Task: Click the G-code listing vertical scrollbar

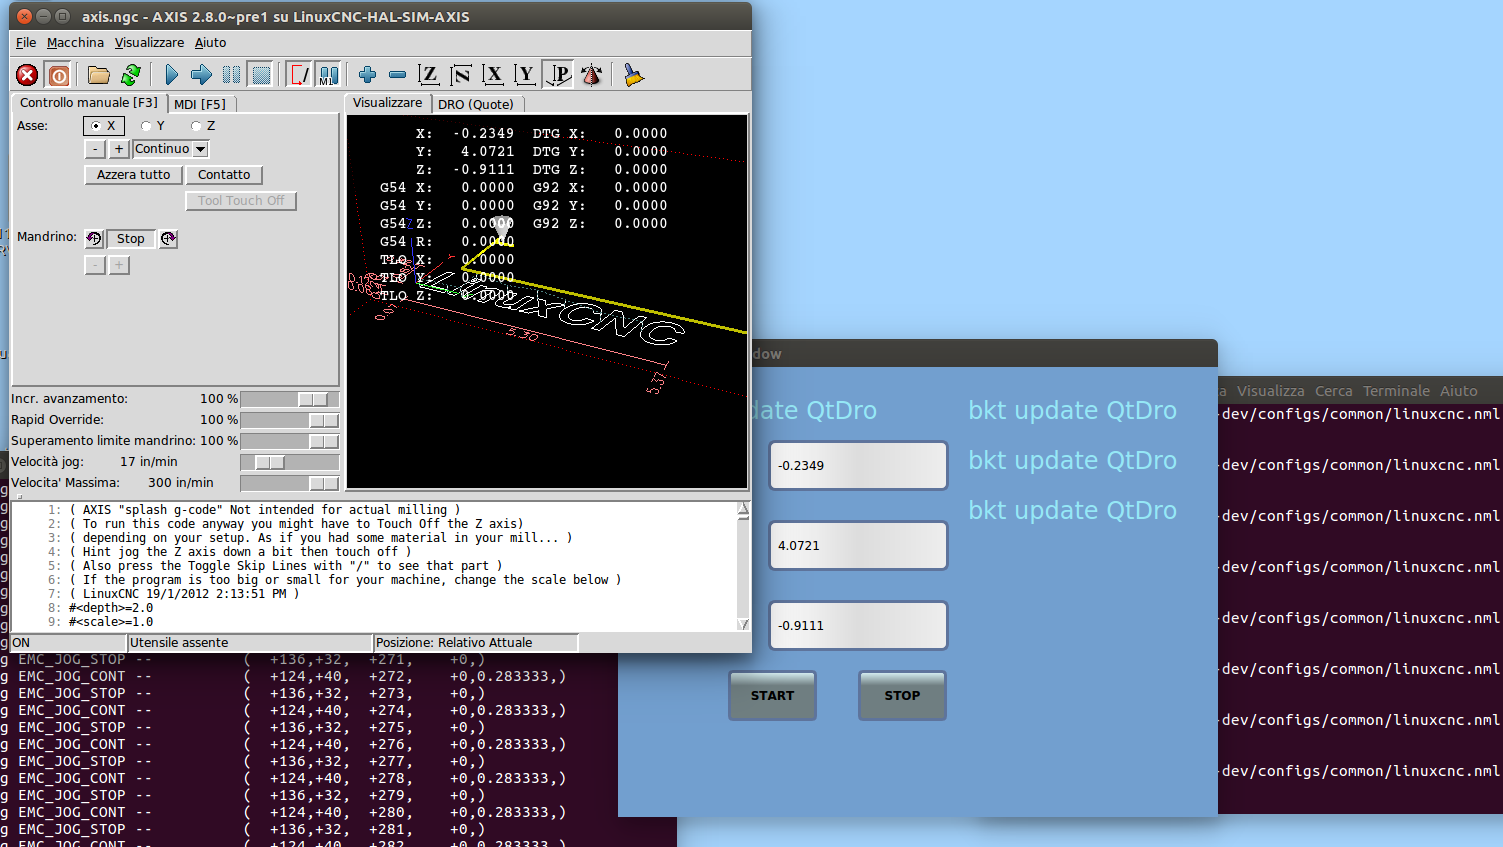Action: tap(743, 566)
